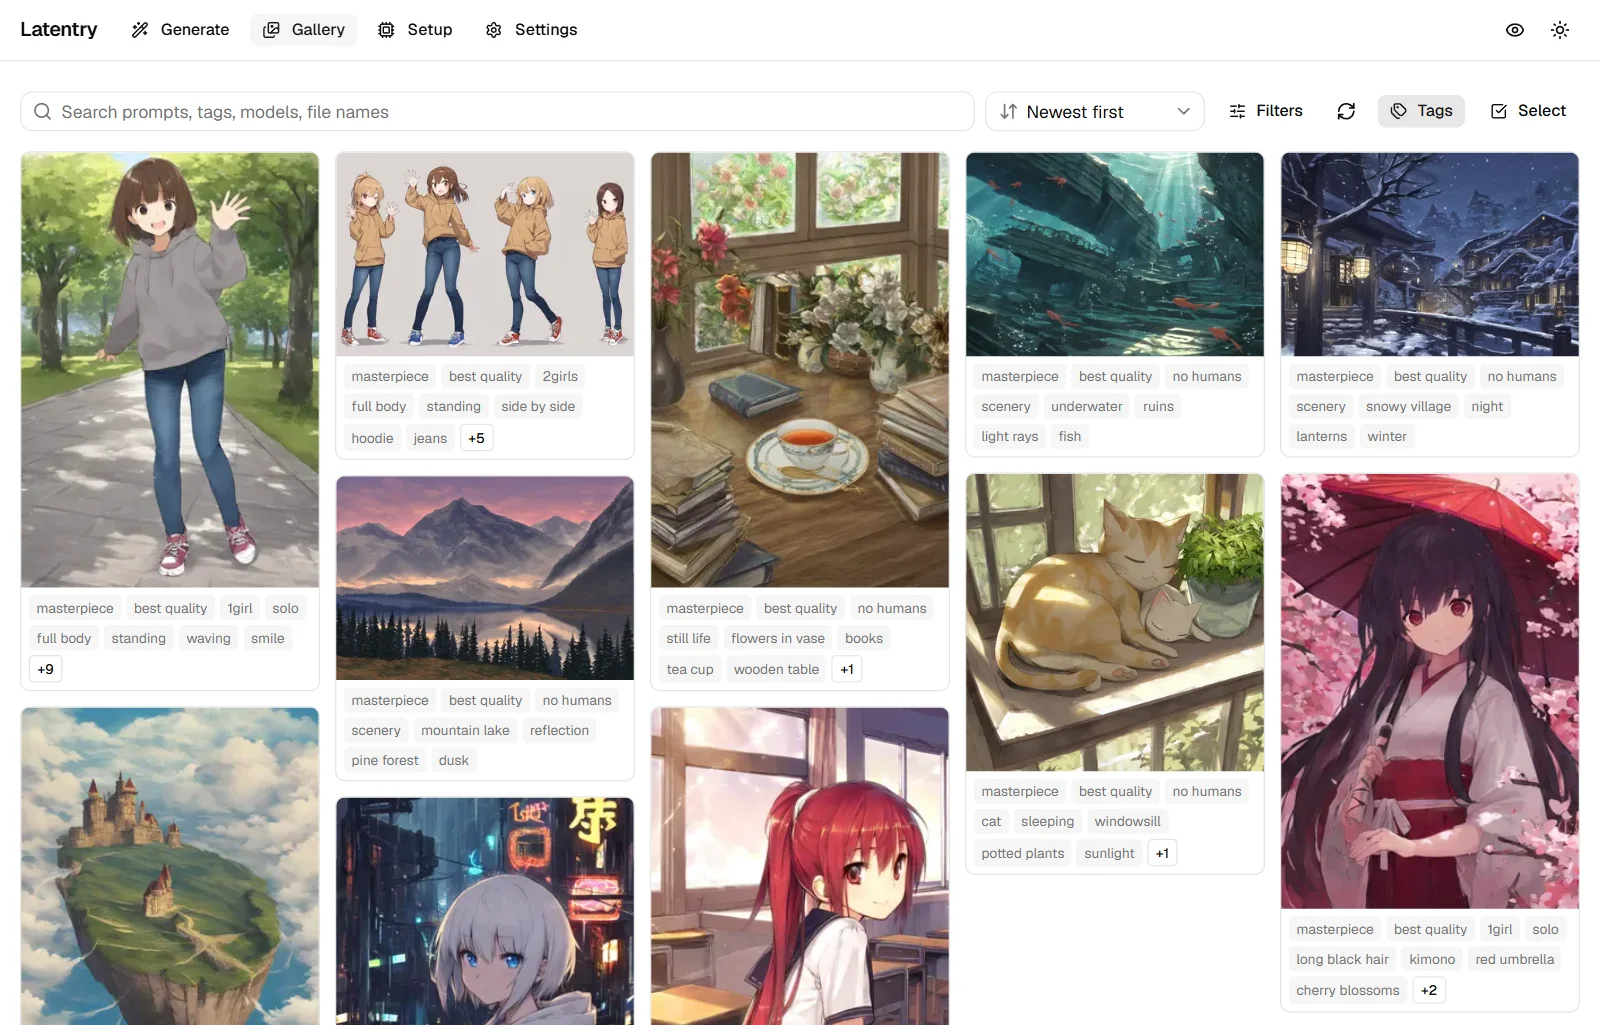
Task: Open the mountain lake at dusk image
Action: pos(485,578)
